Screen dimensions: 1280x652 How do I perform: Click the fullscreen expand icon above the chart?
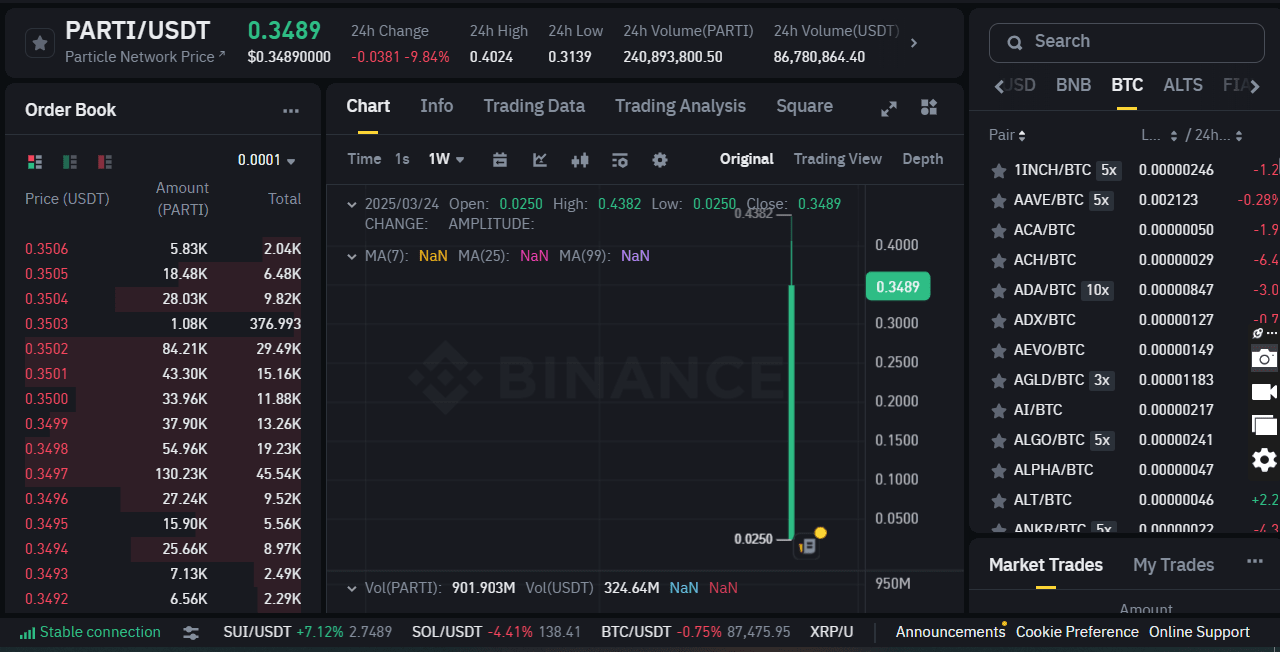pyautogui.click(x=889, y=109)
